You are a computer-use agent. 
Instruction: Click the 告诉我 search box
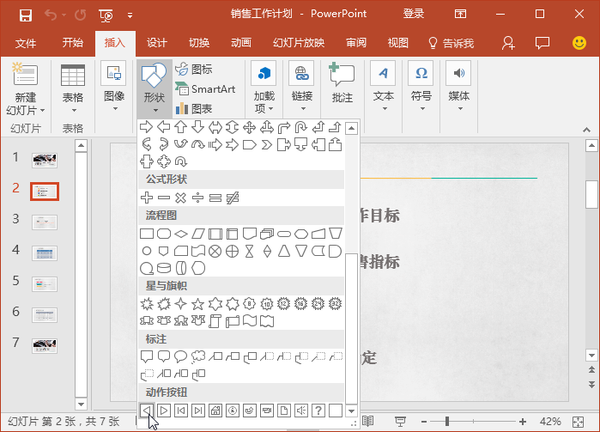click(x=452, y=43)
